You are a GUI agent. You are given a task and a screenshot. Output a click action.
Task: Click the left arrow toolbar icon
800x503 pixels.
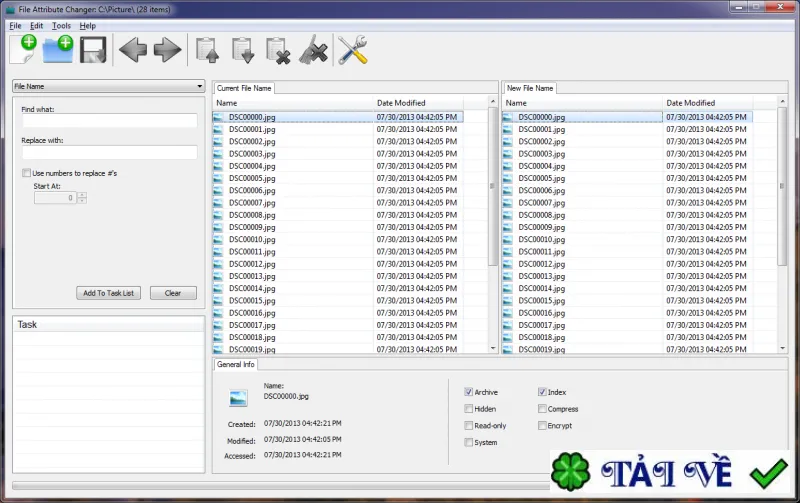[x=133, y=49]
